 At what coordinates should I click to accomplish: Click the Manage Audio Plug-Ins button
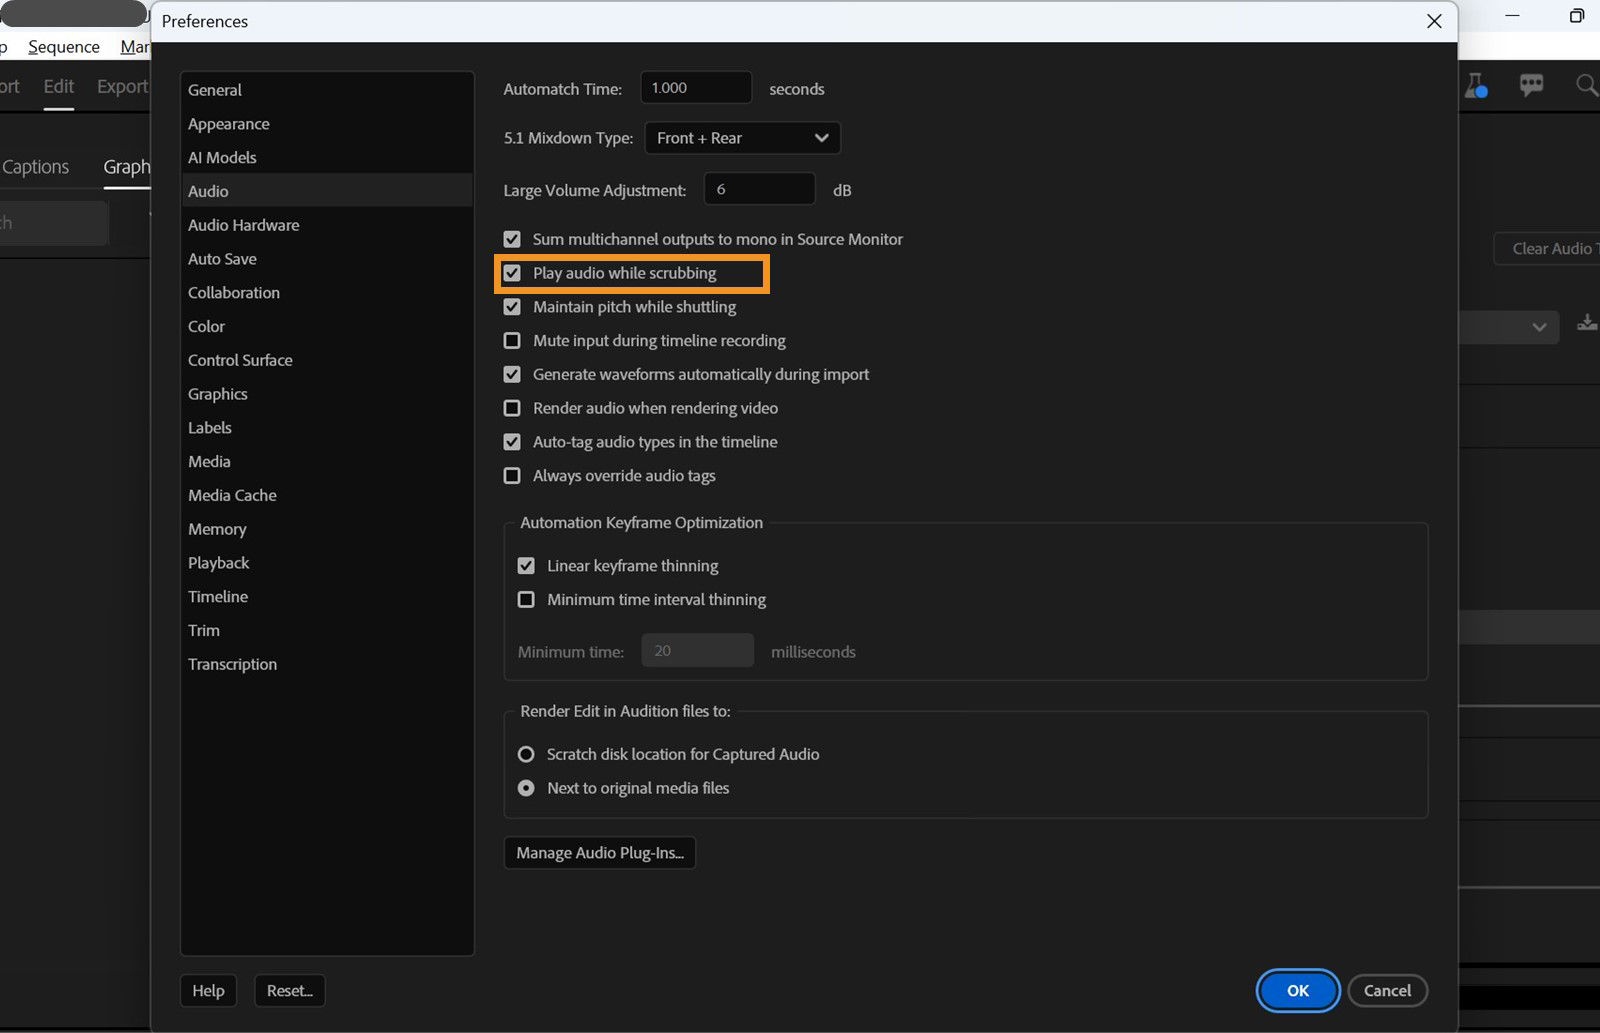[599, 852]
